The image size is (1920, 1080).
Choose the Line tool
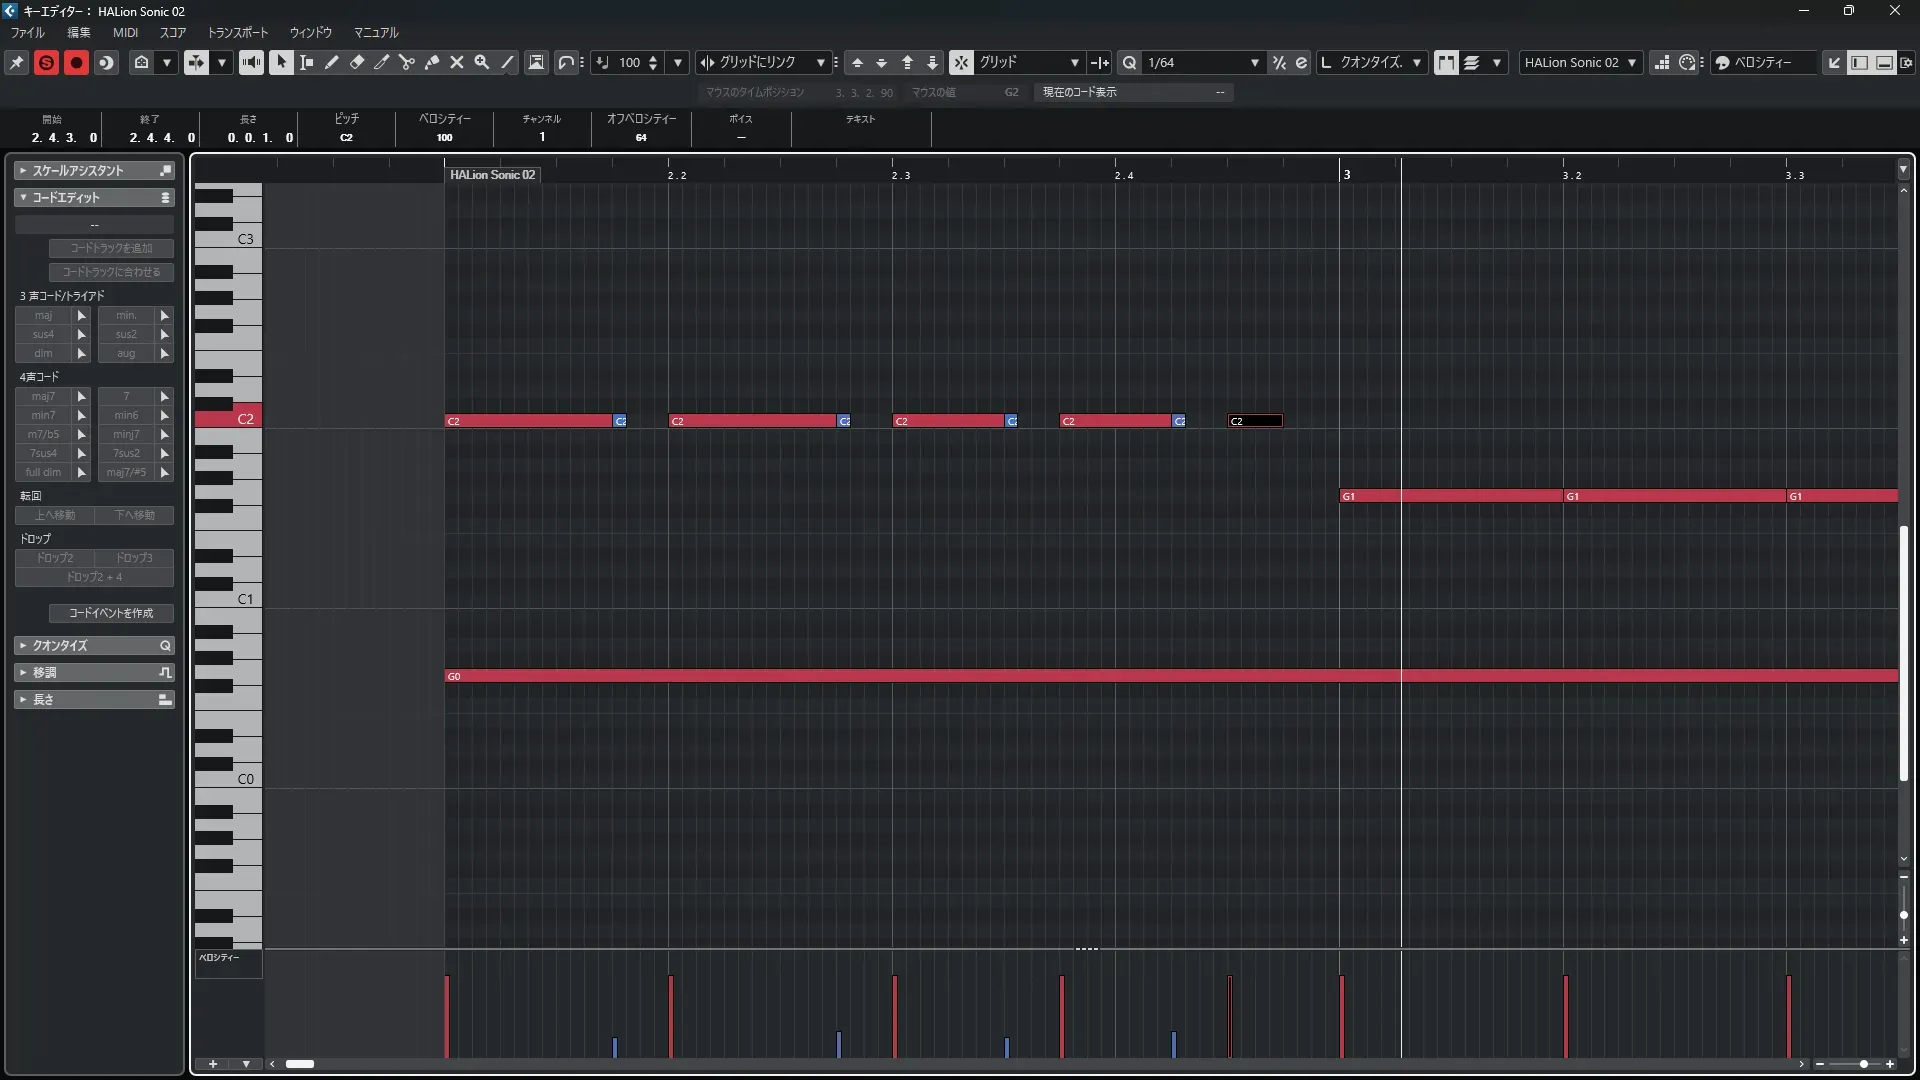507,62
